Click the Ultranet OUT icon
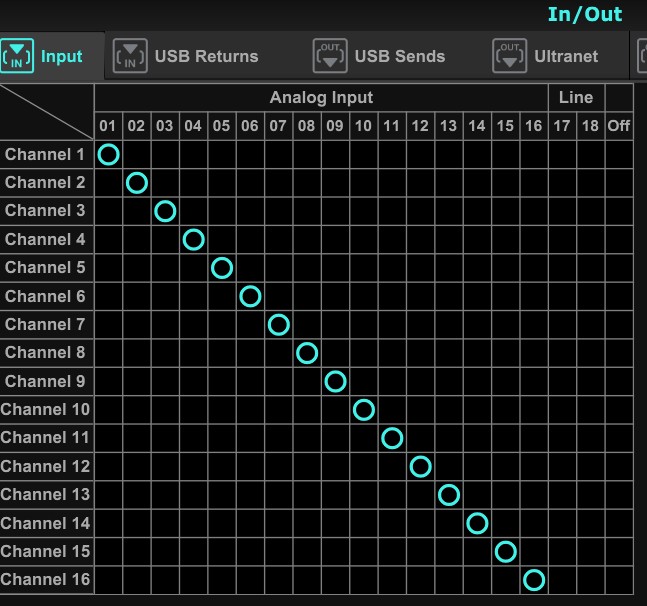Screen dimensions: 647x606 509,56
